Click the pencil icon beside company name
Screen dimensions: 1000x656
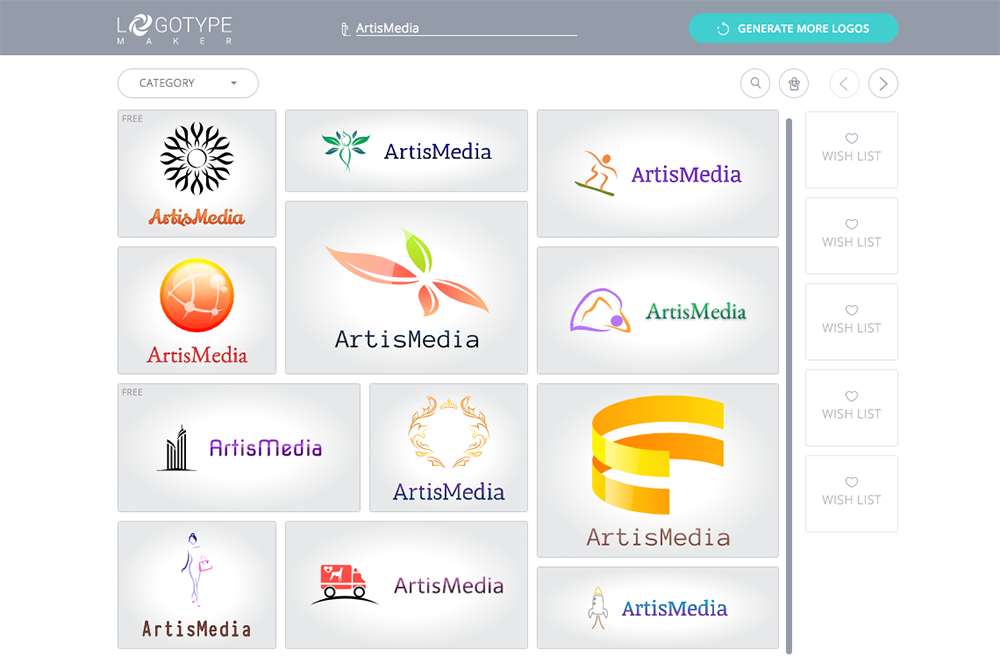[x=345, y=29]
